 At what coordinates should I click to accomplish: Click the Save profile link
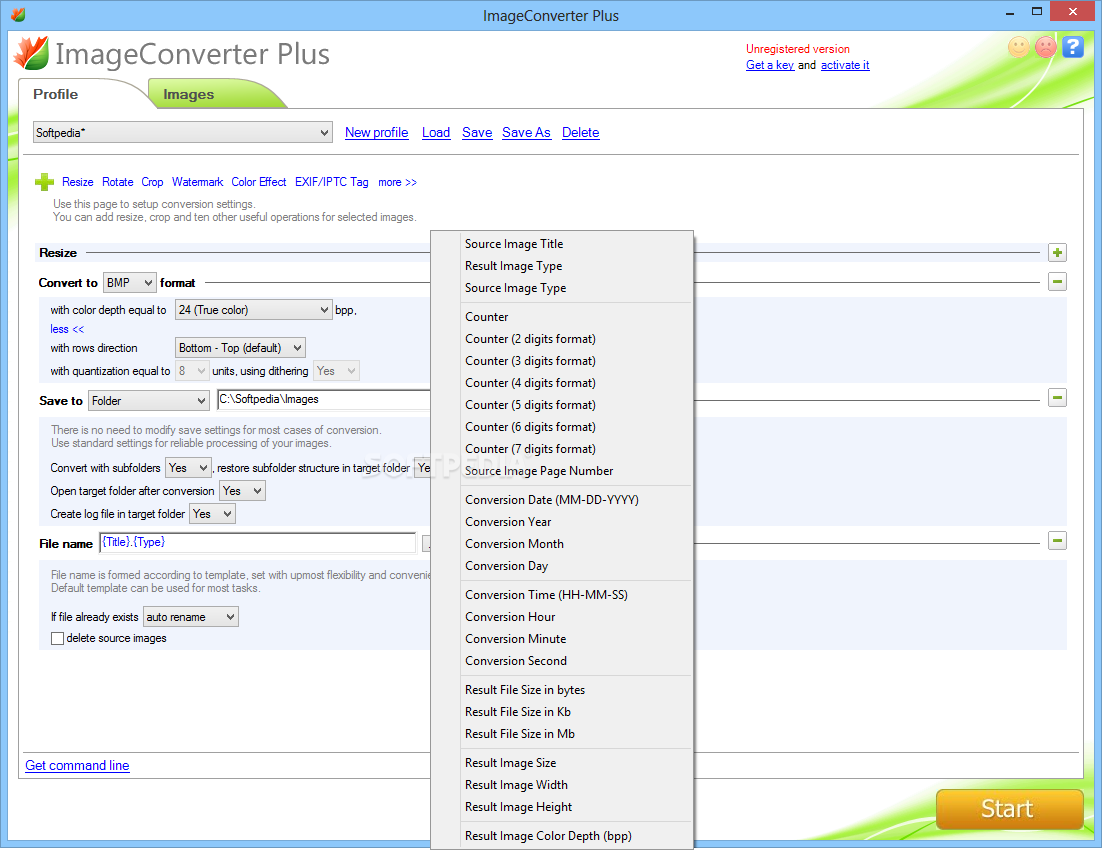pyautogui.click(x=477, y=132)
